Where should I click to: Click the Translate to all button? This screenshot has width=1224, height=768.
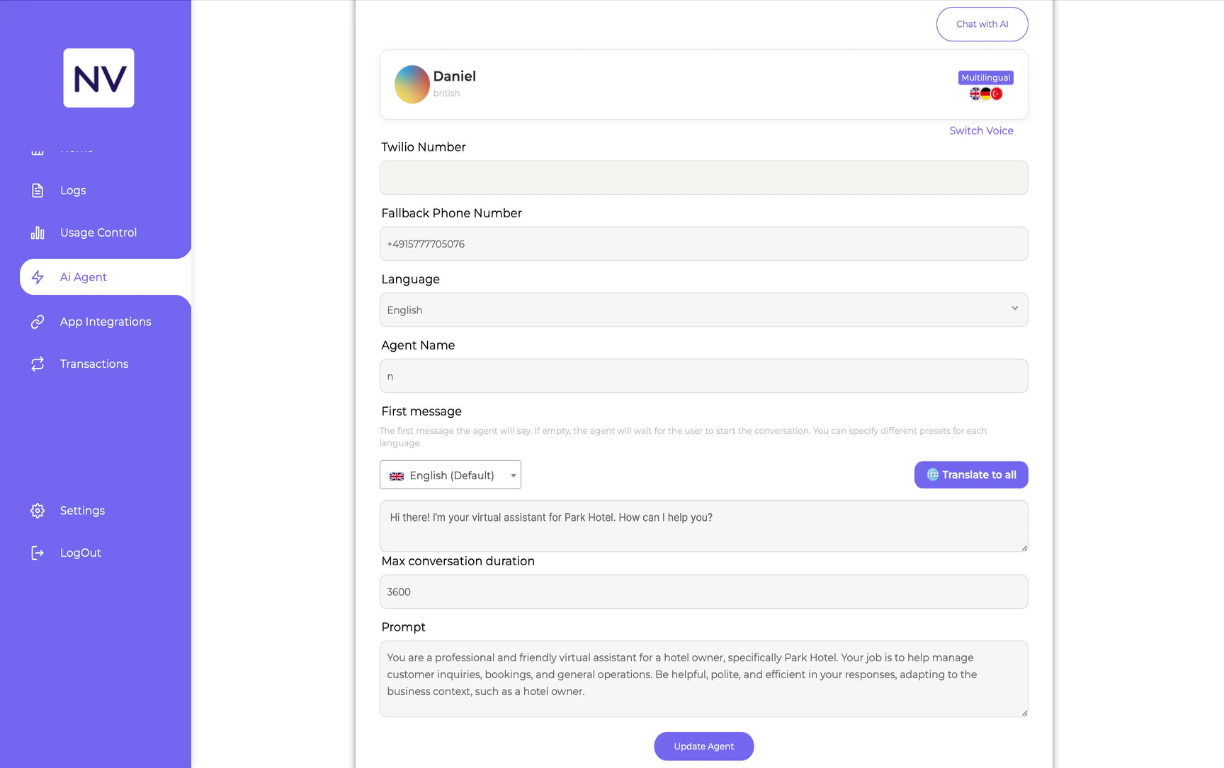971,475
